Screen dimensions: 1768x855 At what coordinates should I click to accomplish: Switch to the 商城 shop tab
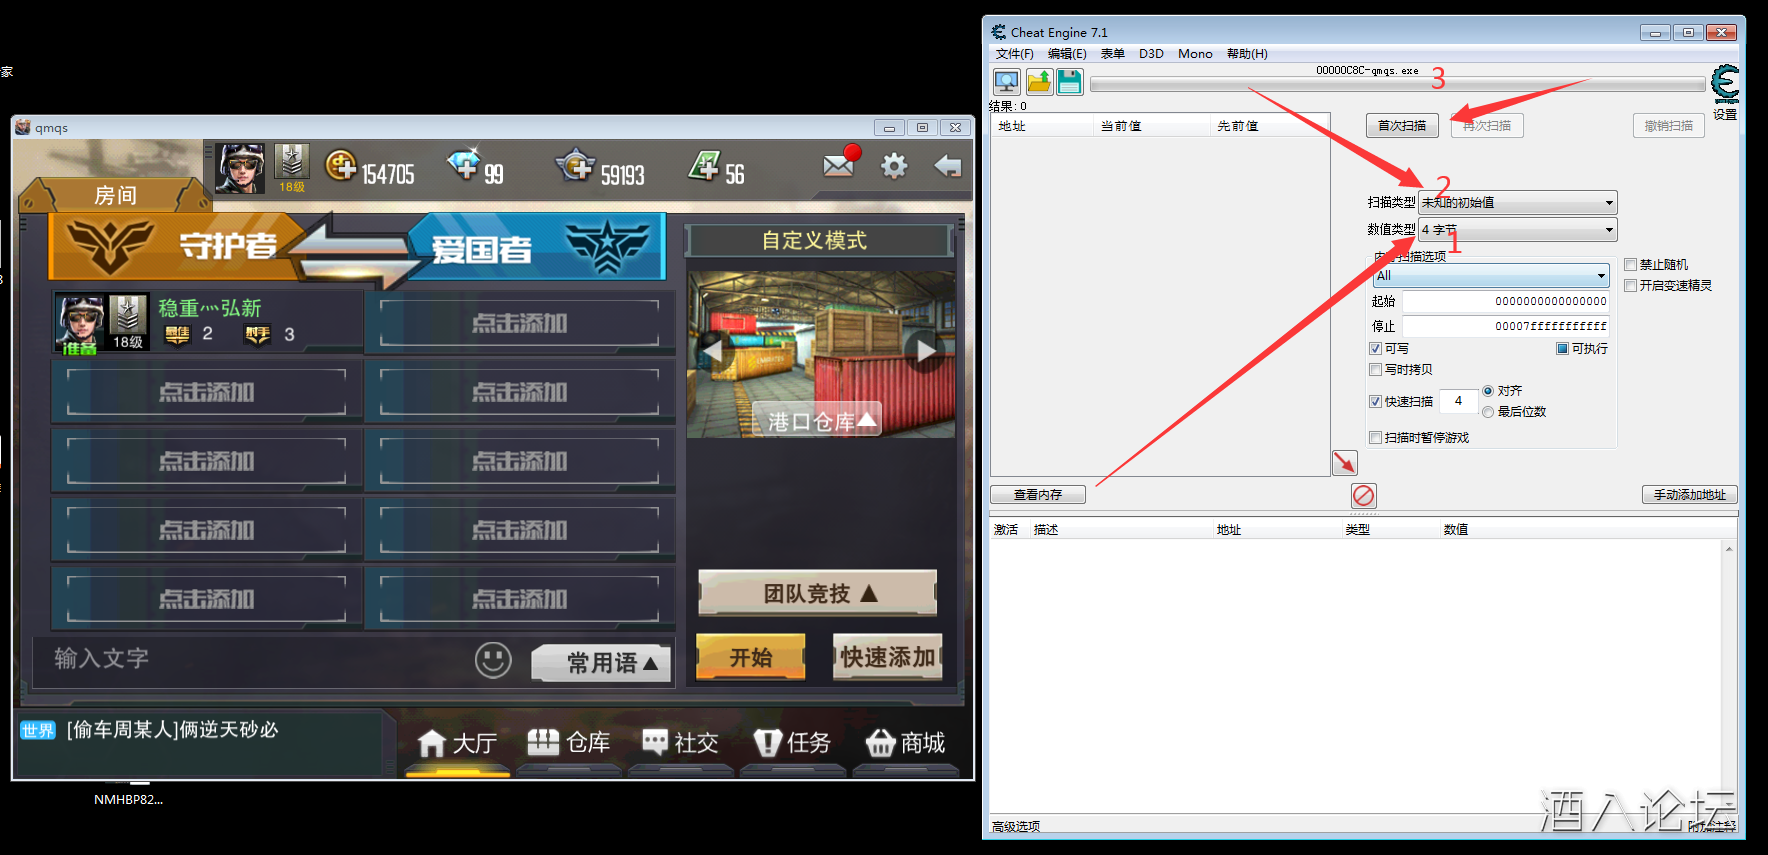(905, 743)
